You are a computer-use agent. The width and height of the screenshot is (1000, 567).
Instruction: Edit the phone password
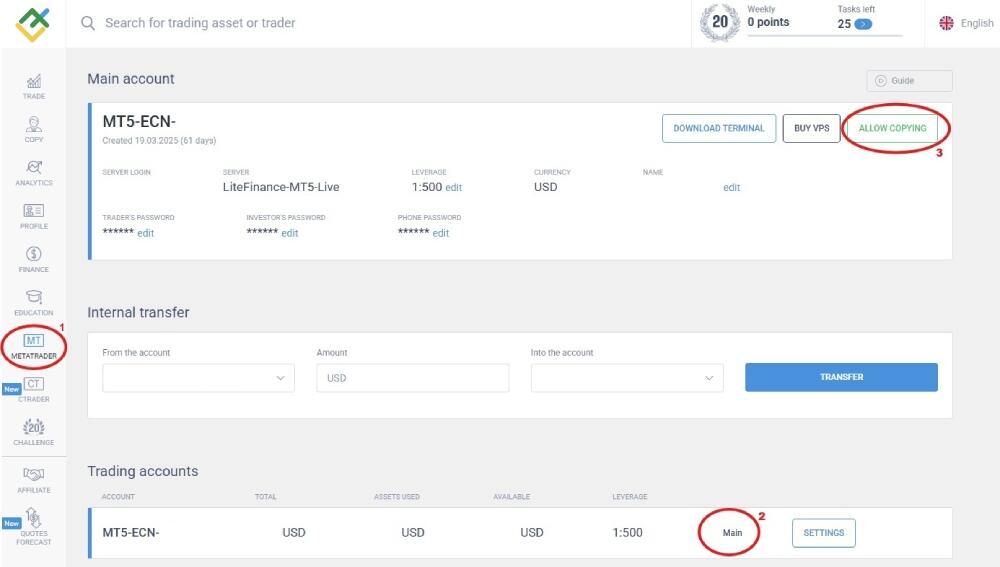pos(441,233)
